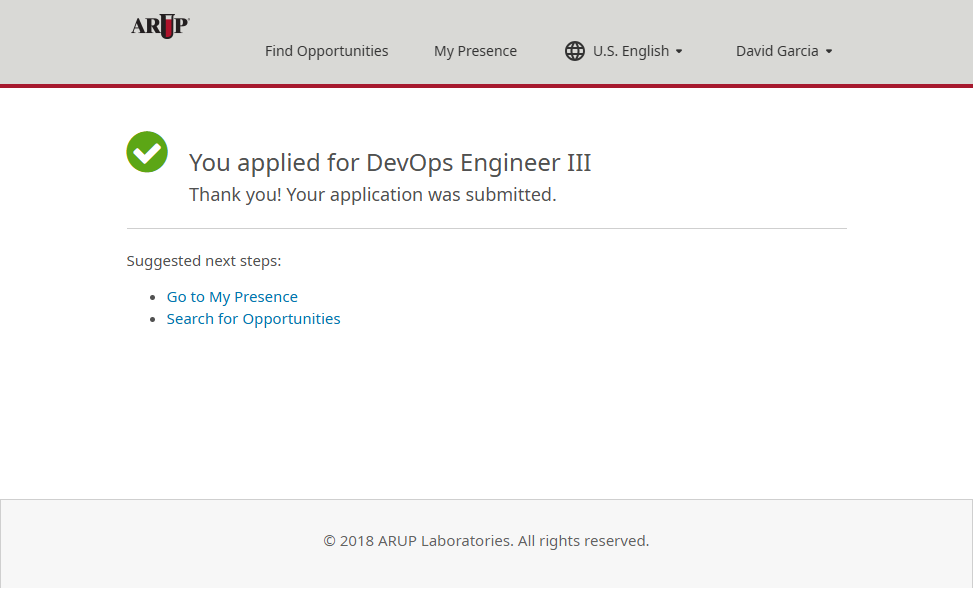Open the U.S. English language selector
The height and width of the screenshot is (589, 973).
click(631, 51)
